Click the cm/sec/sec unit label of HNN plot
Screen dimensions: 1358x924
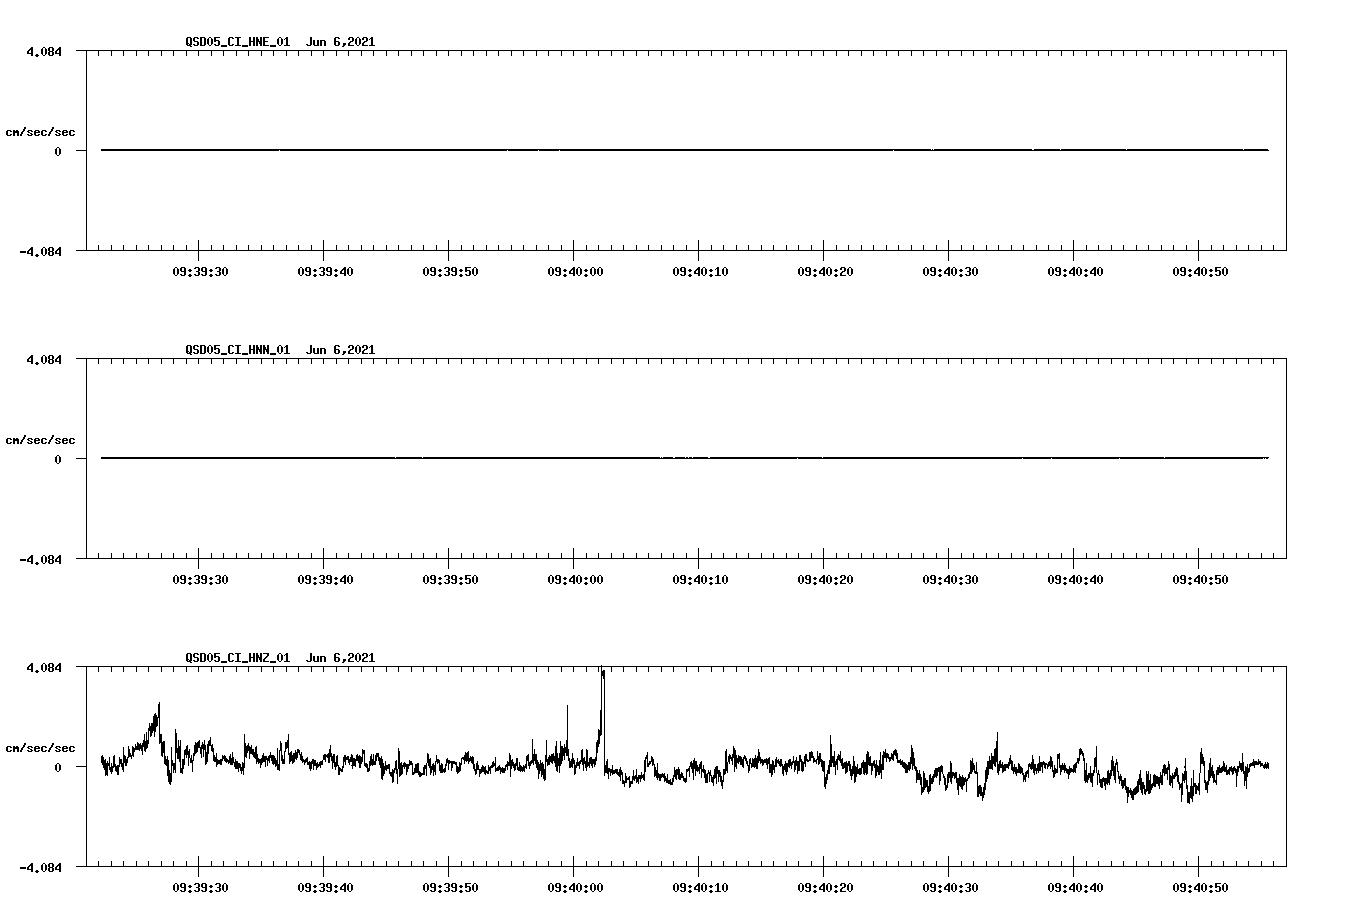(41, 440)
